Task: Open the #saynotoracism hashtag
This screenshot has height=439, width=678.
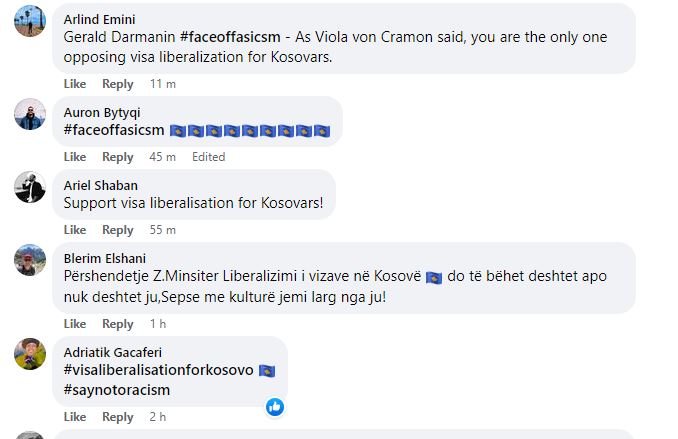Action: point(117,390)
